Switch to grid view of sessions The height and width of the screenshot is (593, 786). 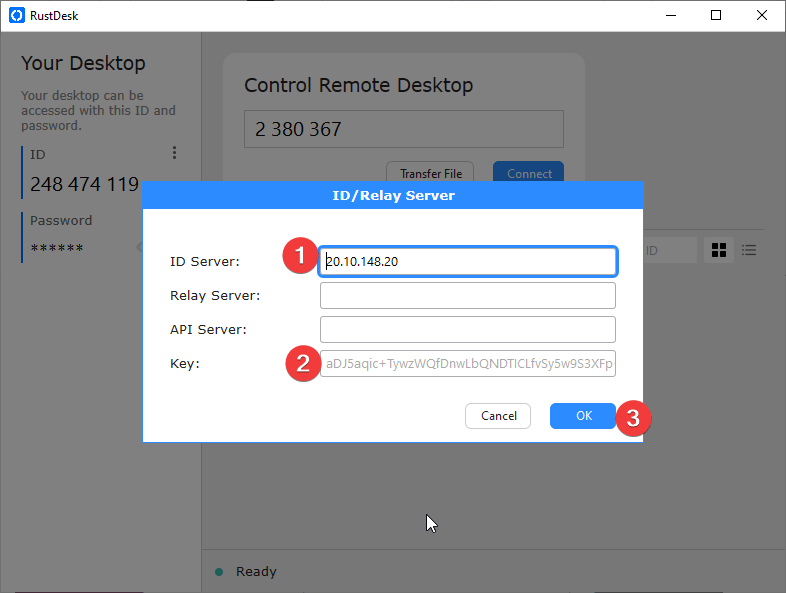click(717, 250)
